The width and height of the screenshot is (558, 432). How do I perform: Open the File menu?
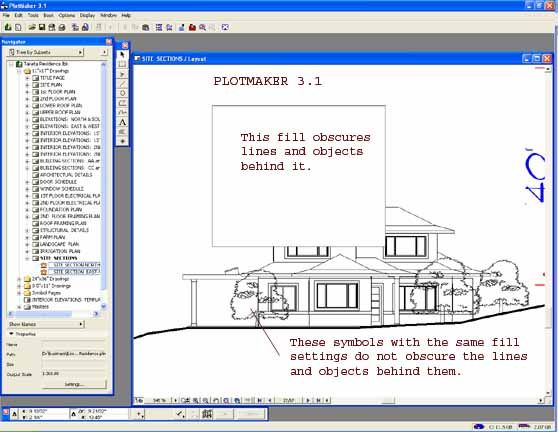6,15
